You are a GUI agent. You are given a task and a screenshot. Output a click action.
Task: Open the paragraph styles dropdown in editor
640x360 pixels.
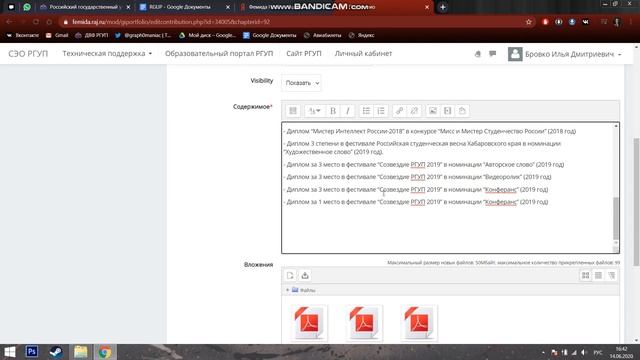[x=314, y=111]
